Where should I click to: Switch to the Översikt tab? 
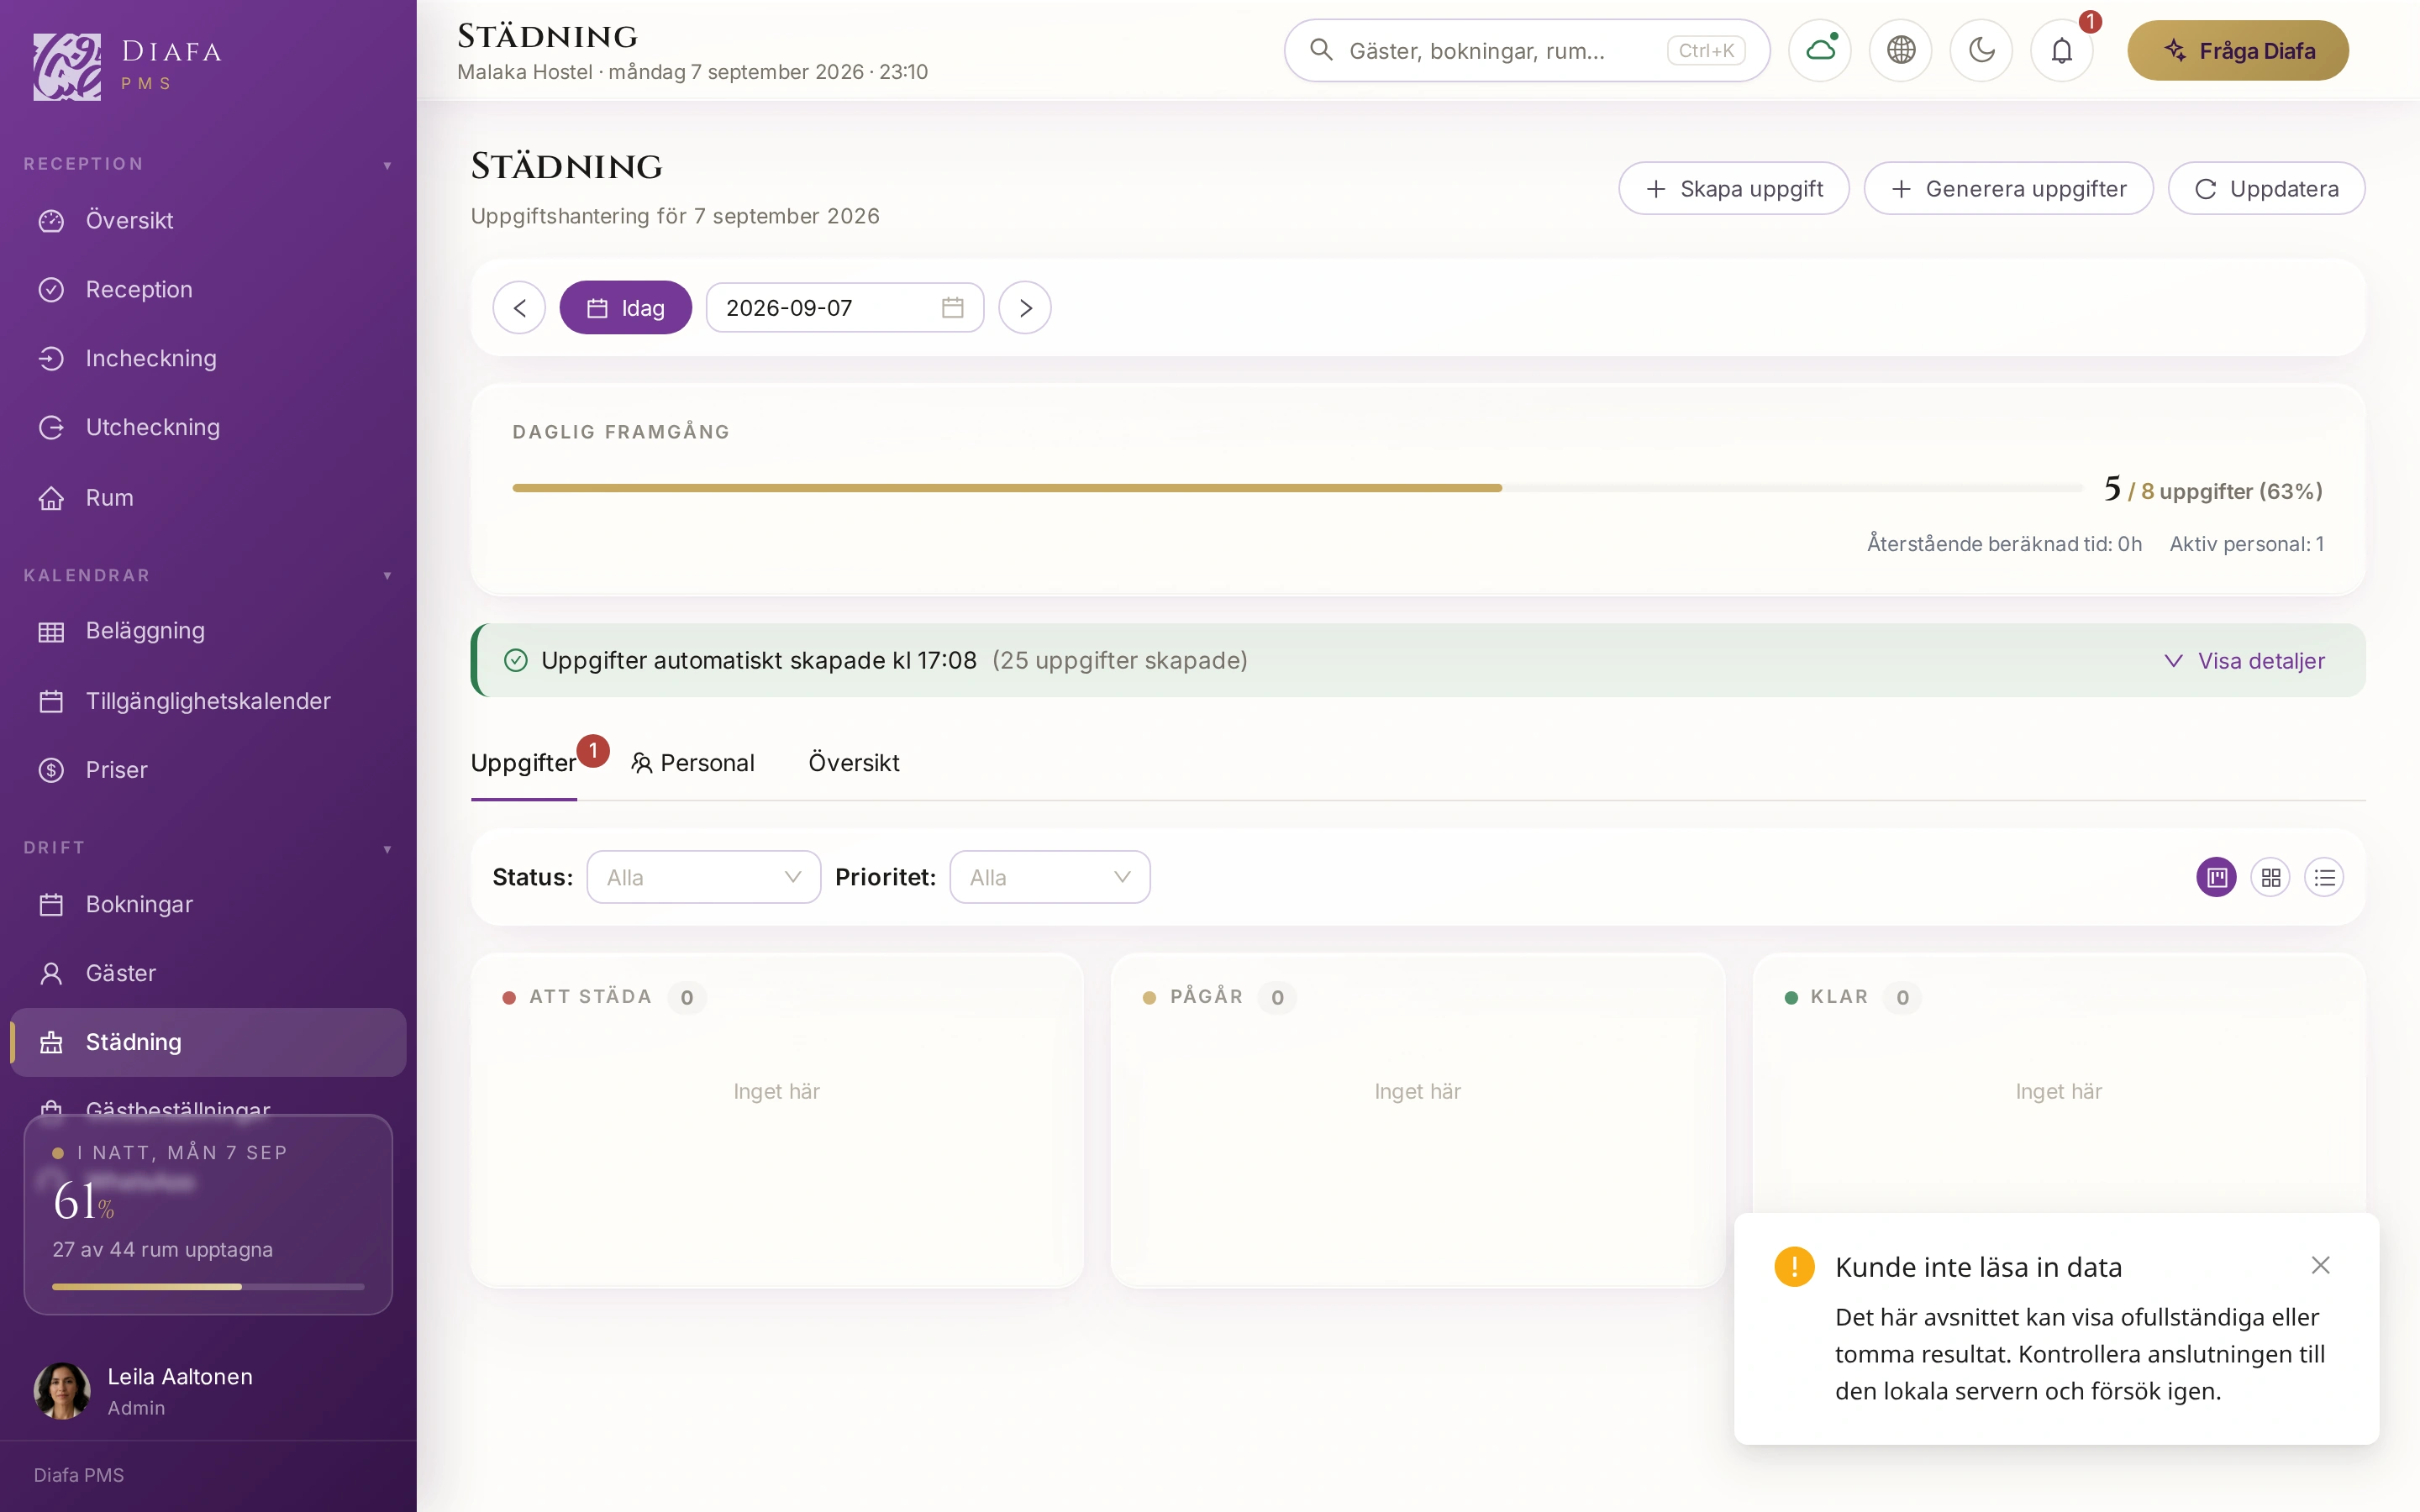[854, 763]
